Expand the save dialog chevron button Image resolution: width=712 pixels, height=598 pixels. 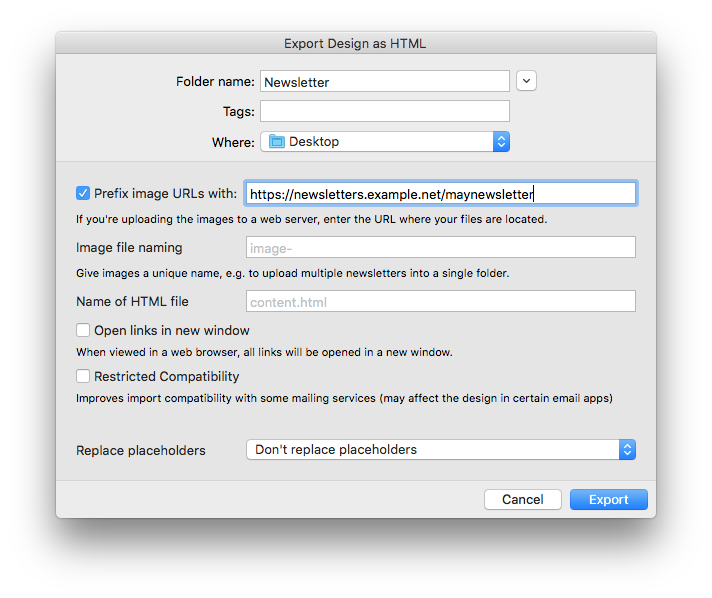click(x=526, y=81)
